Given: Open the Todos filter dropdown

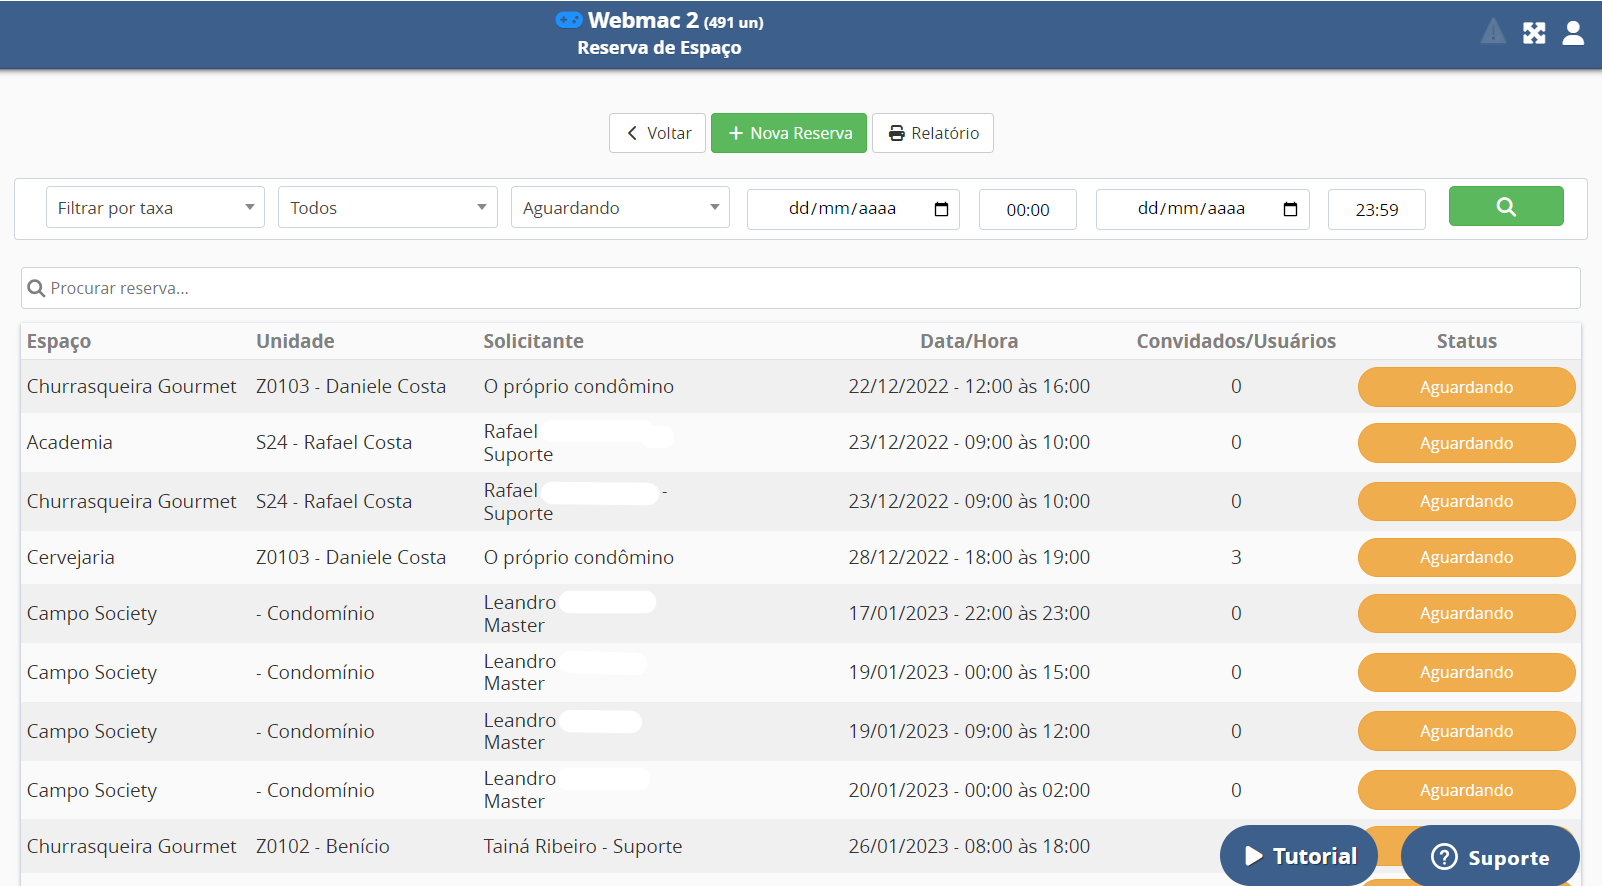Looking at the screenshot, I should 387,208.
